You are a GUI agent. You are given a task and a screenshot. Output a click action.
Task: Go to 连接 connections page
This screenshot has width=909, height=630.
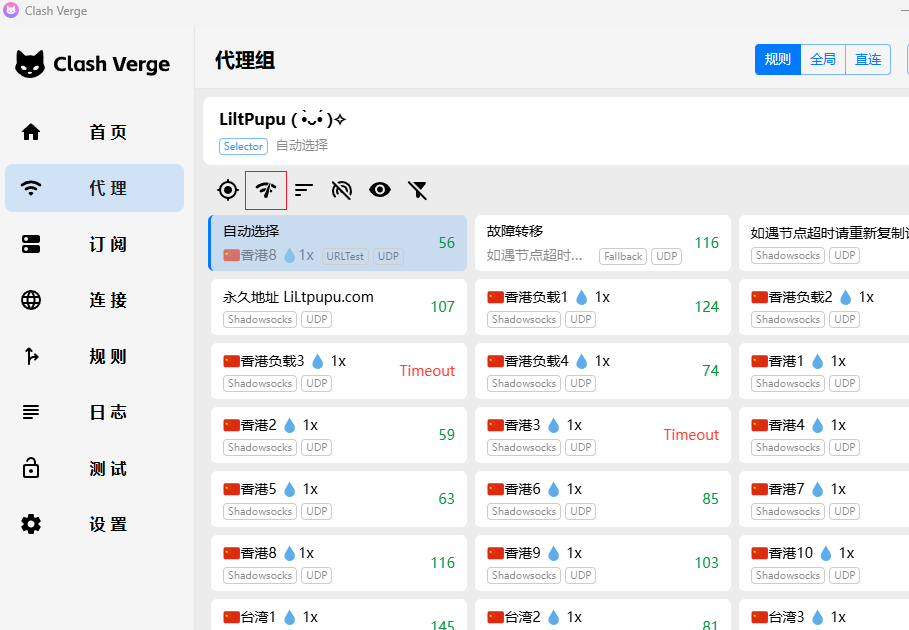(x=95, y=300)
